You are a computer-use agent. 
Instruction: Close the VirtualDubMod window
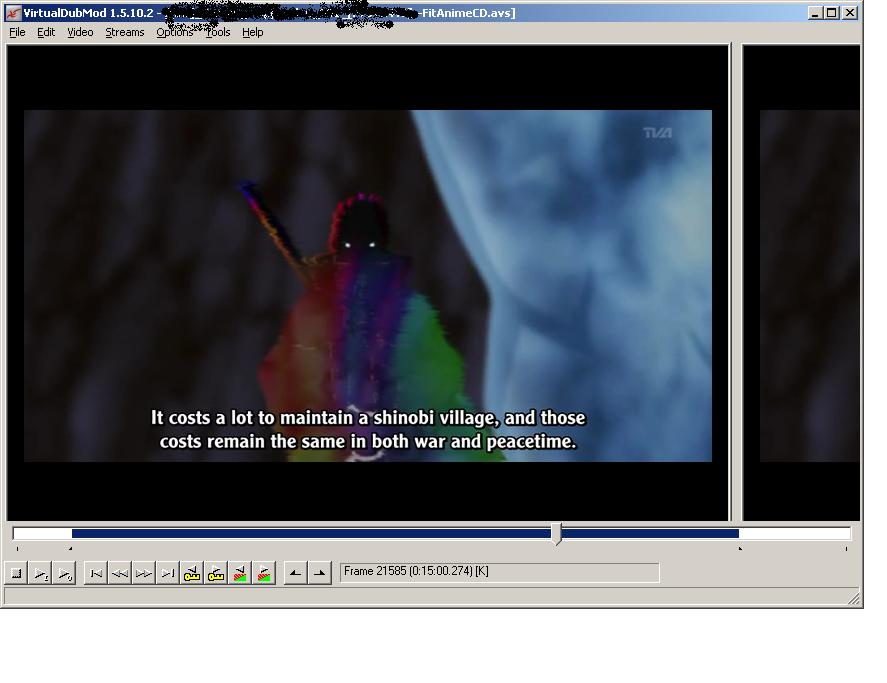(x=850, y=13)
